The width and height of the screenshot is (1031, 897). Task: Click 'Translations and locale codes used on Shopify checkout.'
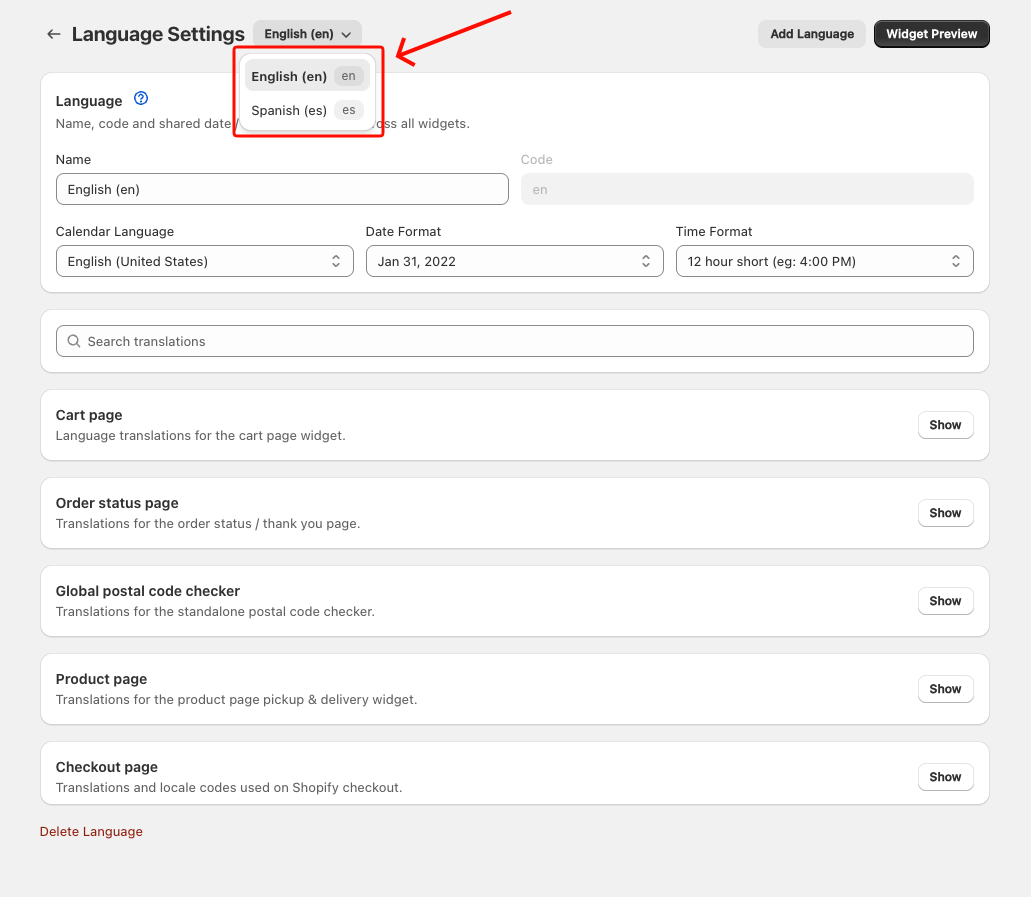point(229,788)
